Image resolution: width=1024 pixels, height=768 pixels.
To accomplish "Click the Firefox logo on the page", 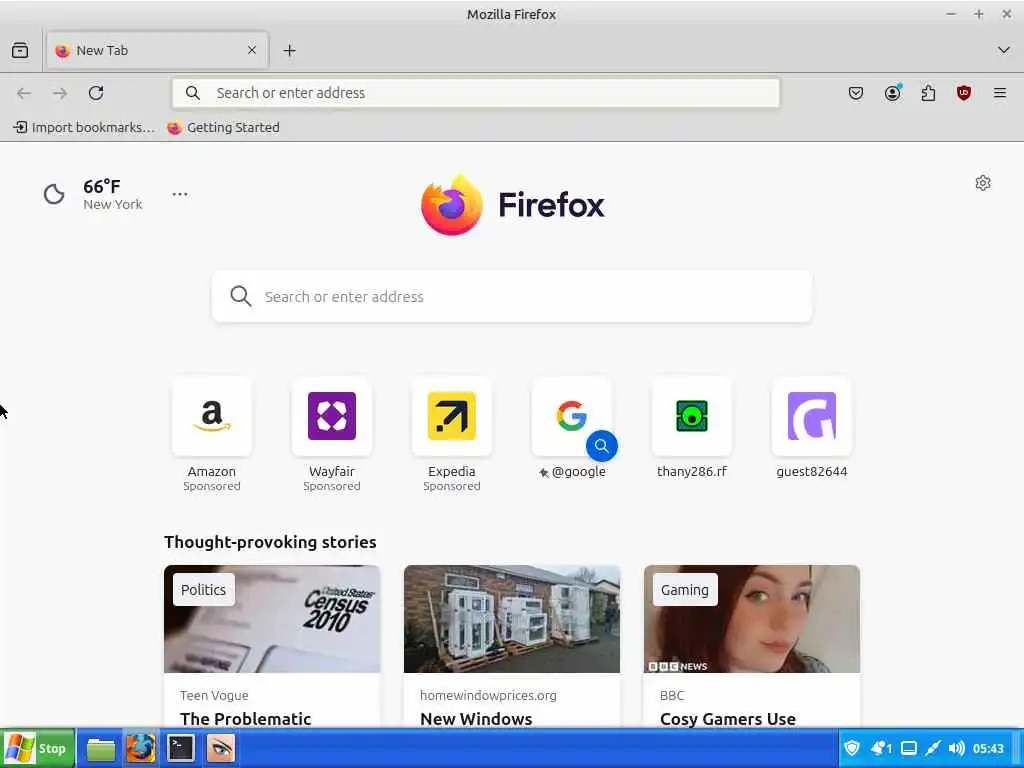I will click(513, 204).
